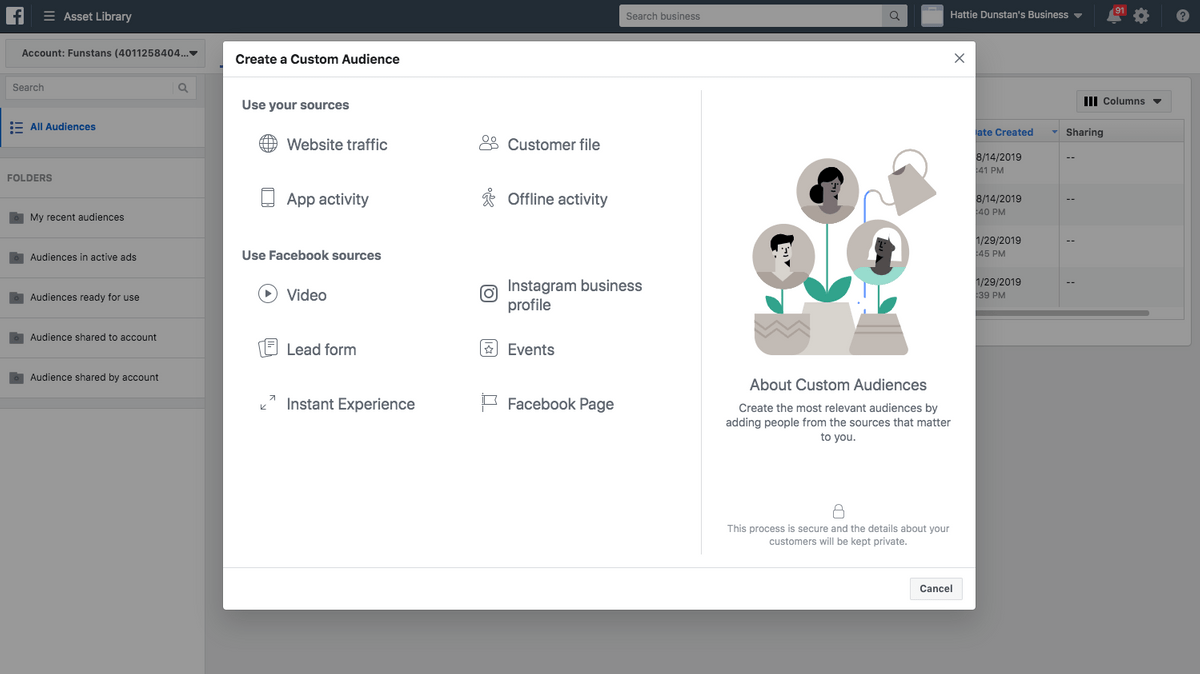Screen dimensions: 1200x674
Task: Click the Cancel button
Action: coord(936,589)
